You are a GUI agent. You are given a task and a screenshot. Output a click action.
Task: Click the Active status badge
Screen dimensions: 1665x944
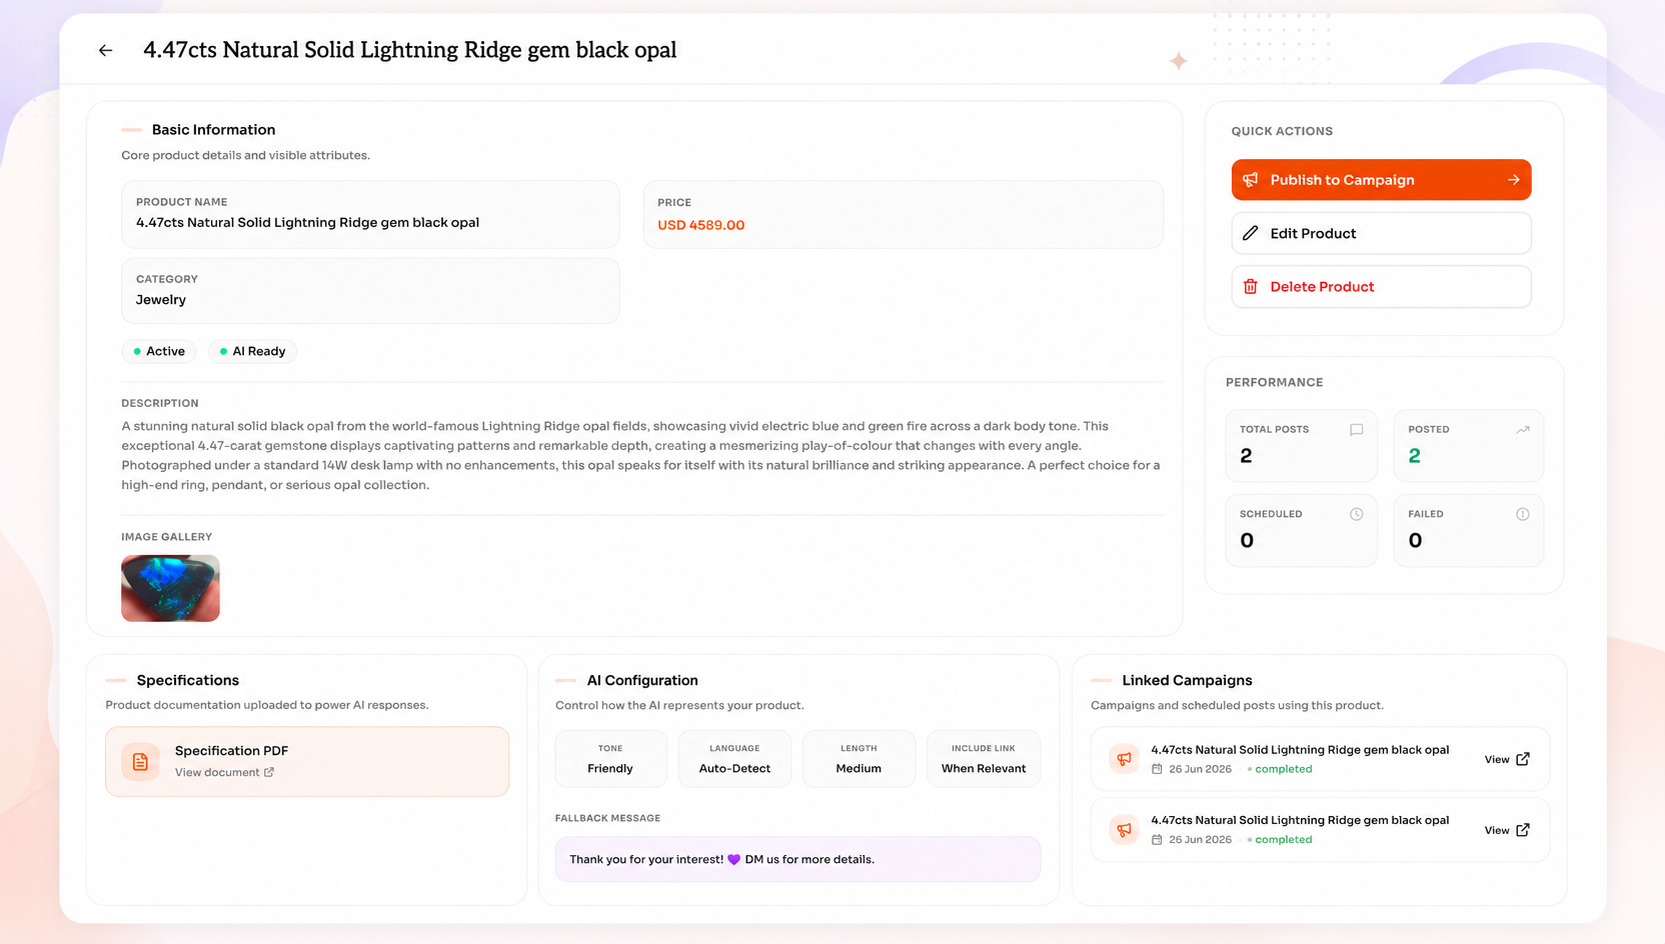[x=159, y=351]
